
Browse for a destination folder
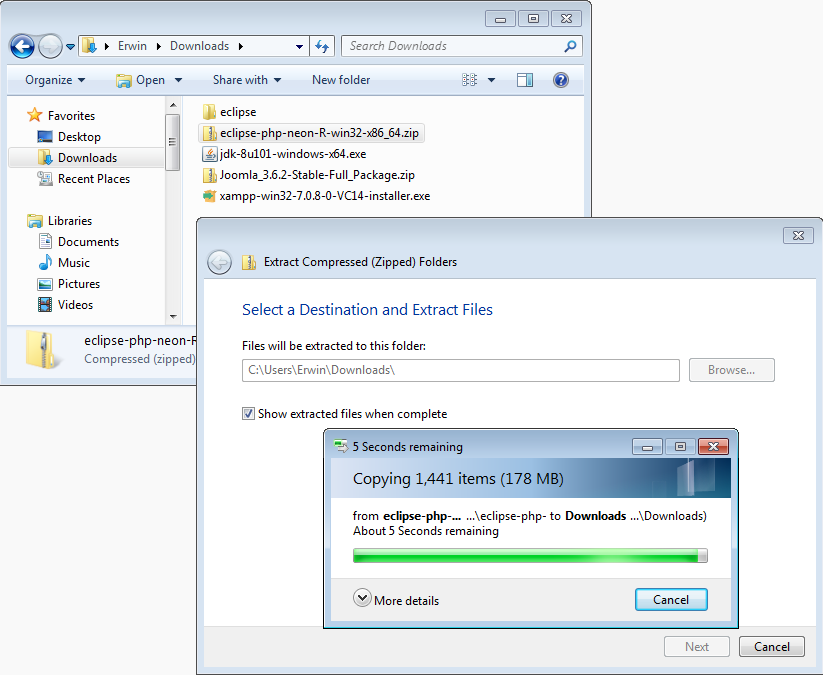coord(731,370)
